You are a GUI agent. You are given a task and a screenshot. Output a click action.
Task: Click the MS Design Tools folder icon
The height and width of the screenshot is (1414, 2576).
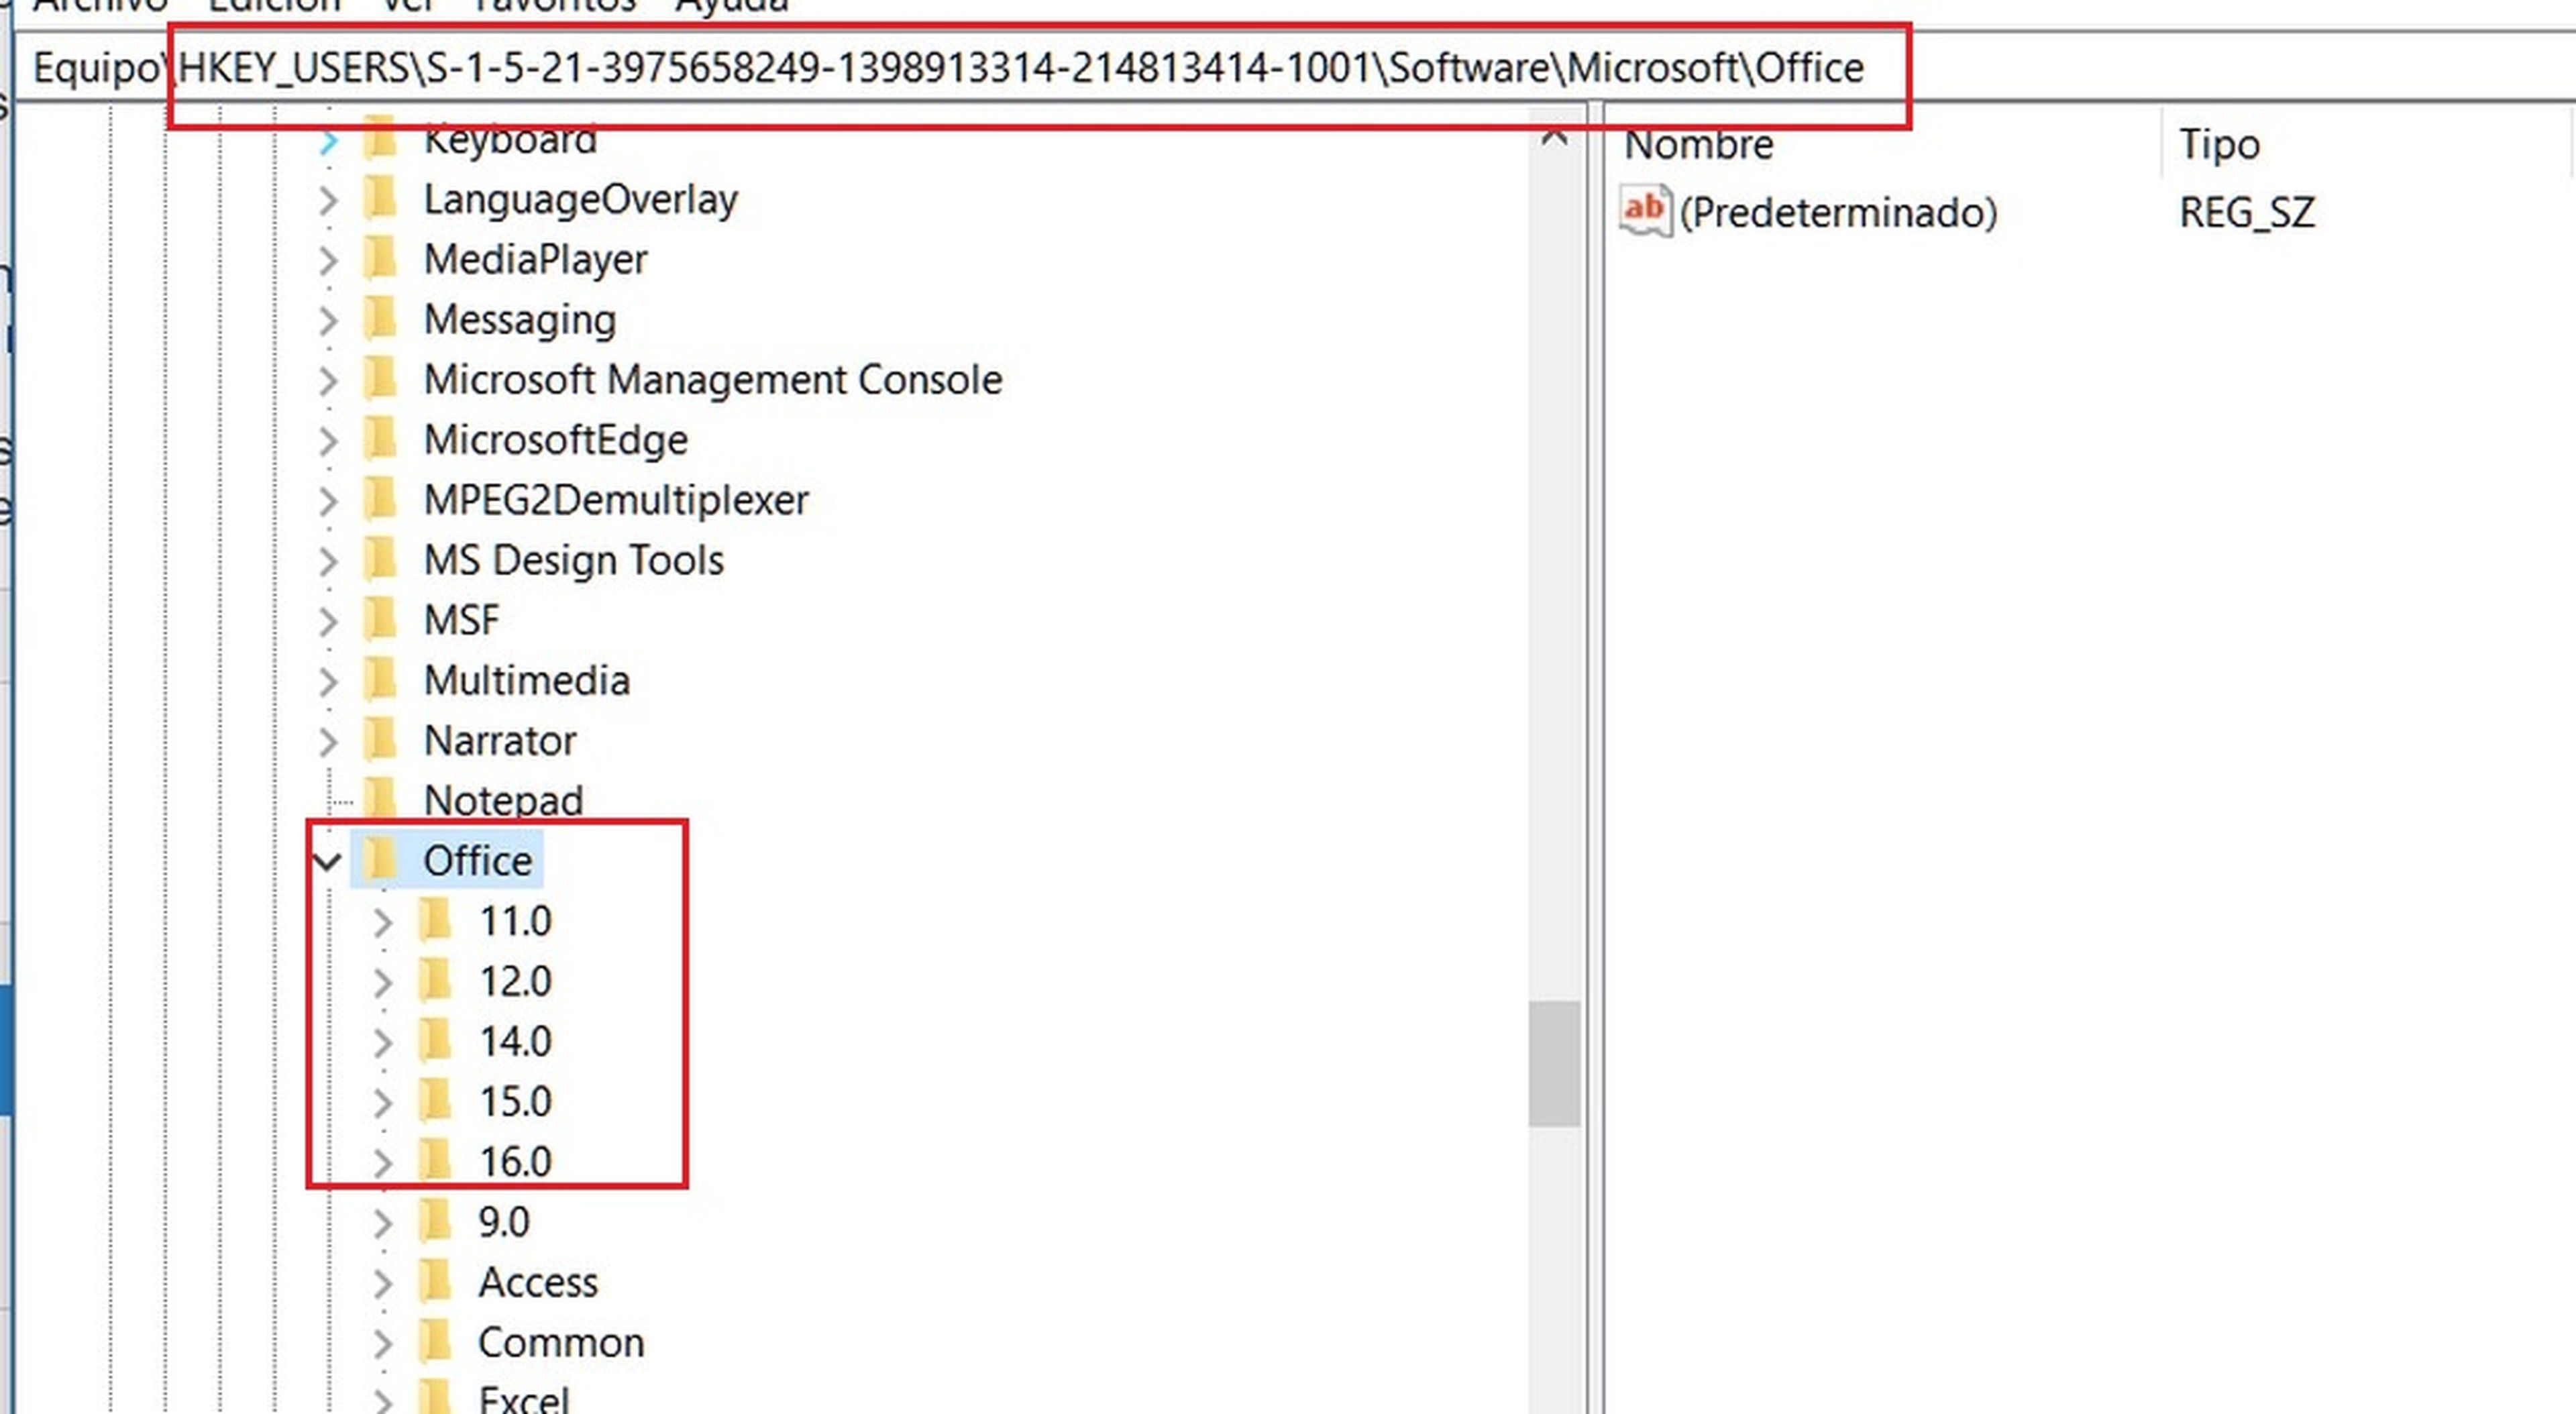pos(380,558)
